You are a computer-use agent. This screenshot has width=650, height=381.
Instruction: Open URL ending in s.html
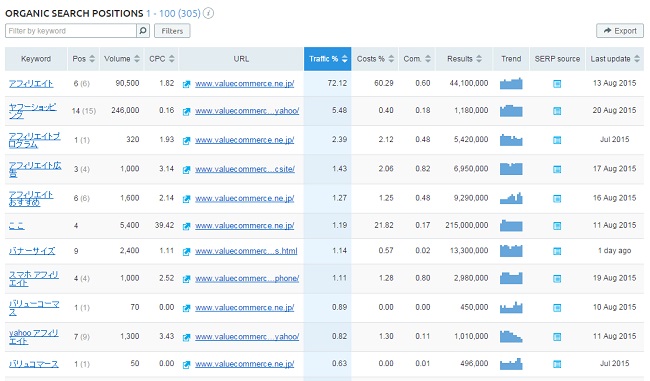click(x=246, y=251)
